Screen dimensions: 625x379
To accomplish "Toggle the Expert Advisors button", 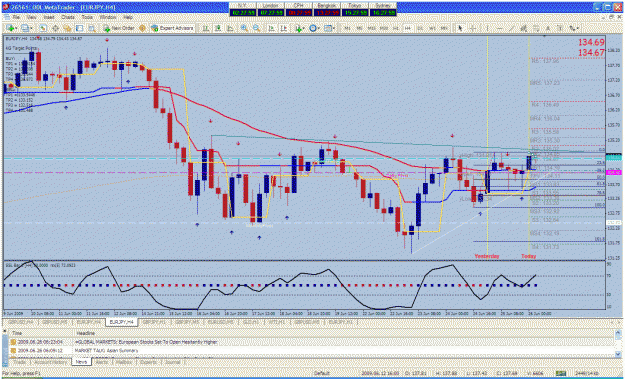I will click(x=172, y=28).
